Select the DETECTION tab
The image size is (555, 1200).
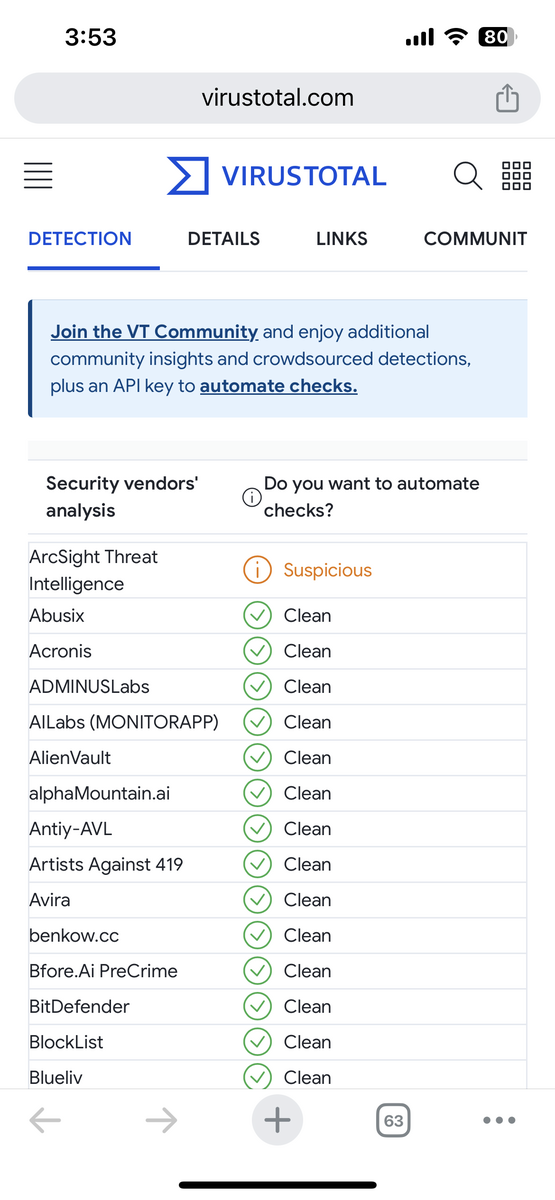pos(80,239)
